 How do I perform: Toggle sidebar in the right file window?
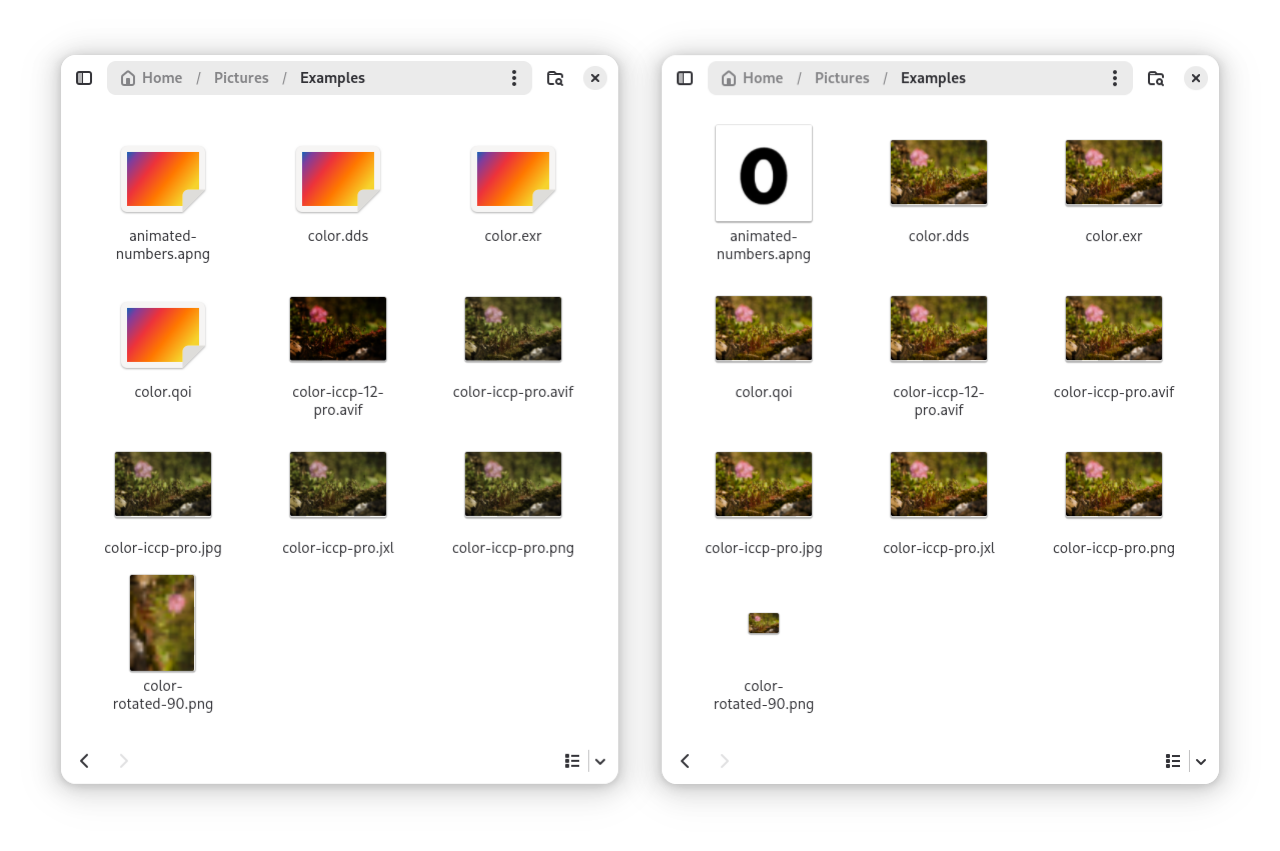pyautogui.click(x=685, y=78)
